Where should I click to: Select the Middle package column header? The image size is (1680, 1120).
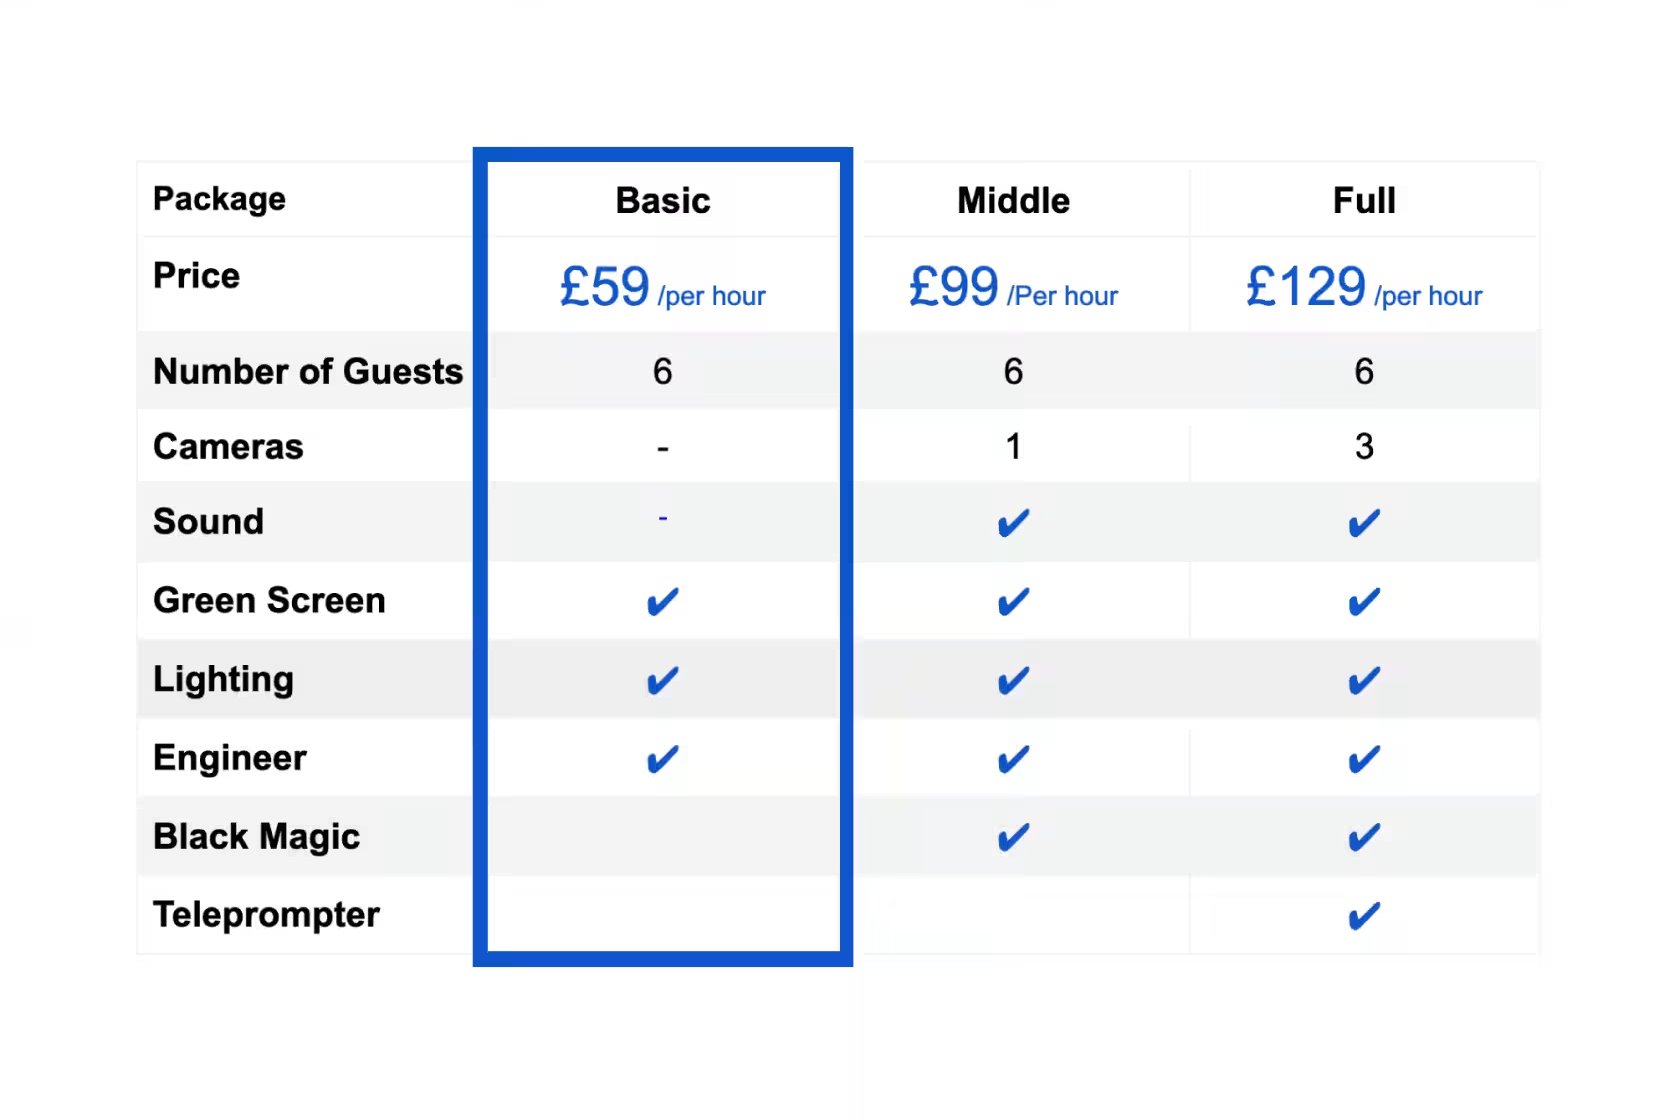coord(1013,201)
